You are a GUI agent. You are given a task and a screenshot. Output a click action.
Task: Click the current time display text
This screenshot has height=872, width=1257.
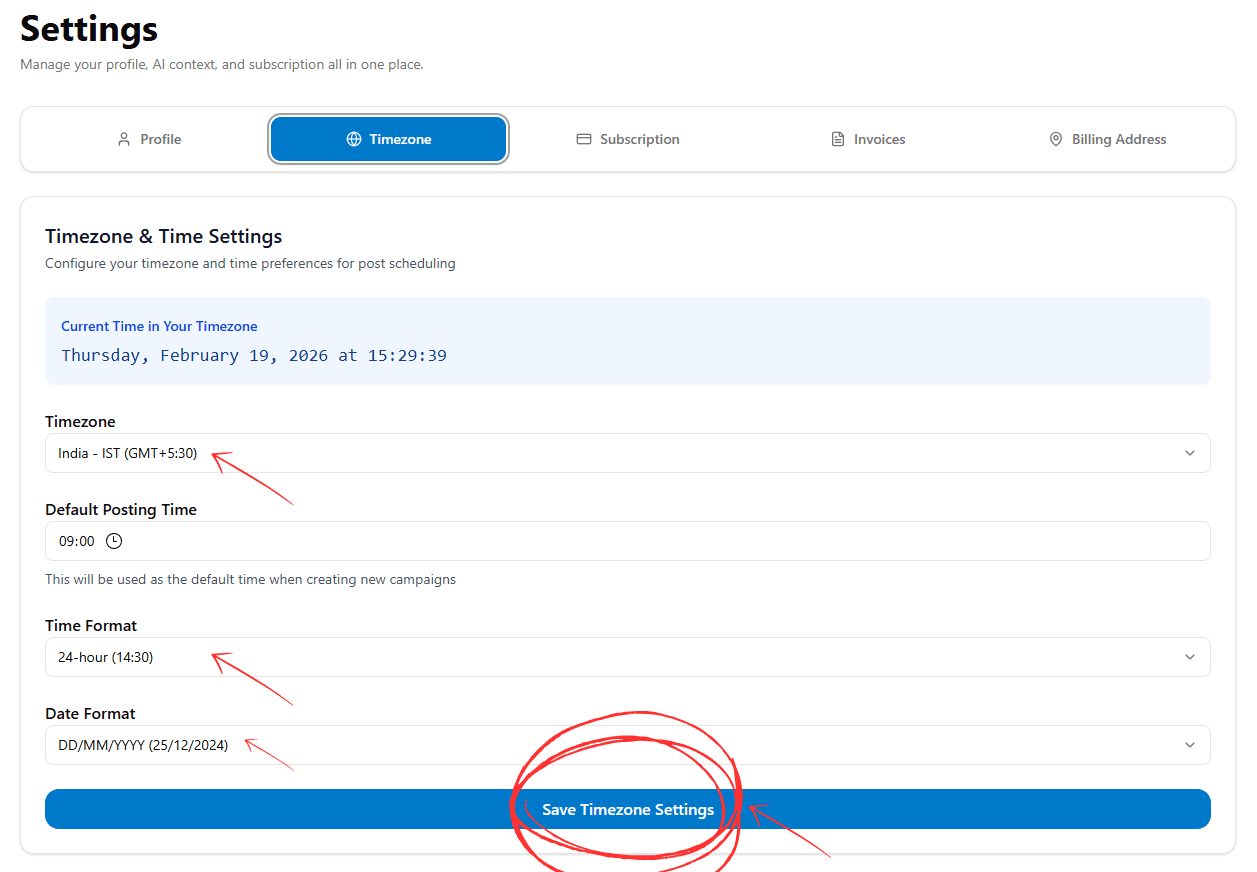(x=254, y=356)
